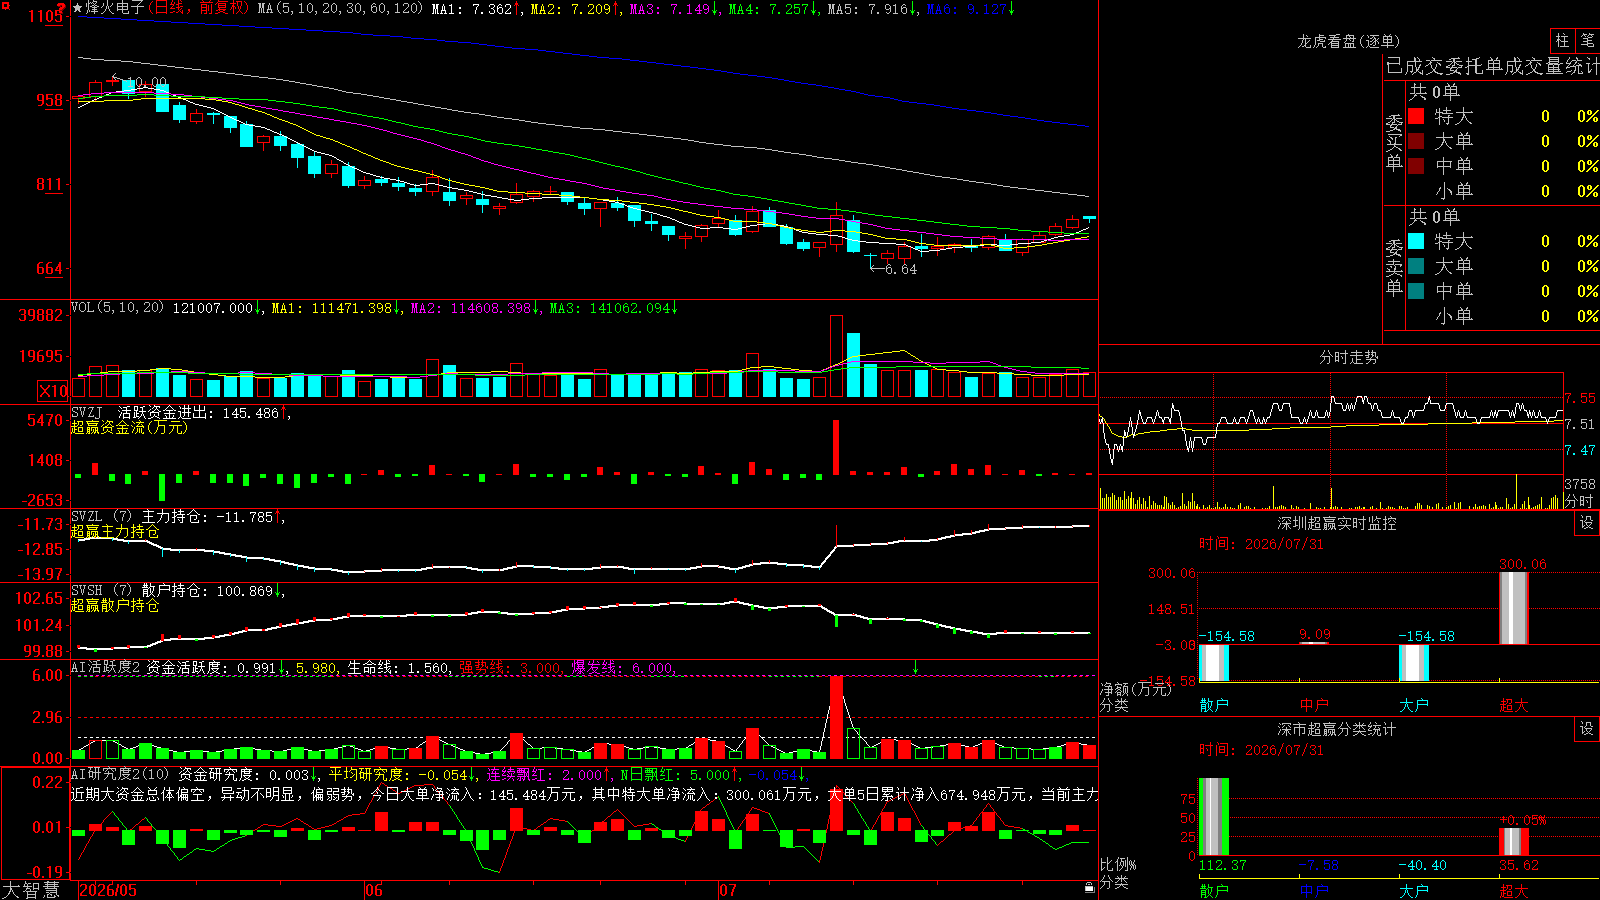1600x900 pixels.
Task: Click the red 超大 bar in 分类统计 chart
Action: pos(1514,842)
